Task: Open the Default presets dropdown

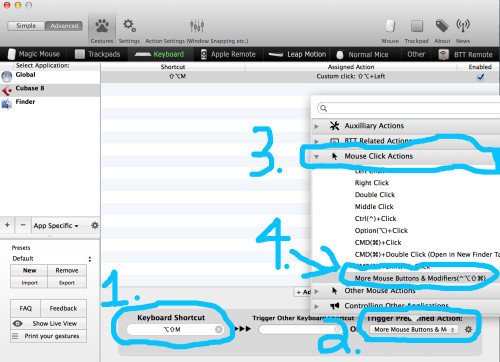Action: click(x=52, y=259)
